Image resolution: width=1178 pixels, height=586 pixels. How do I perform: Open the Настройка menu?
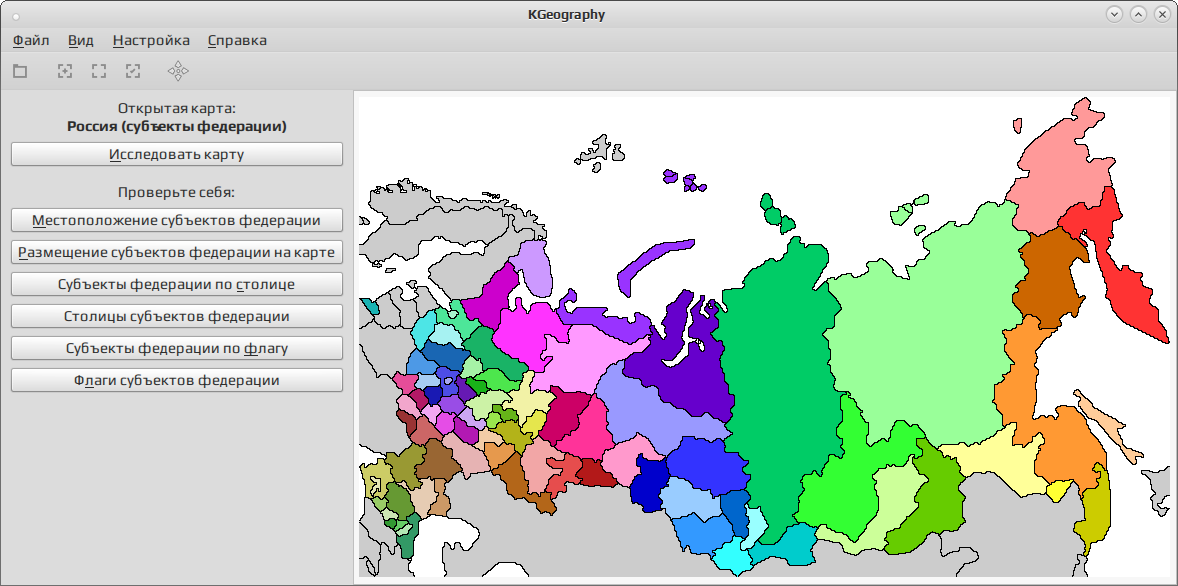click(x=151, y=41)
